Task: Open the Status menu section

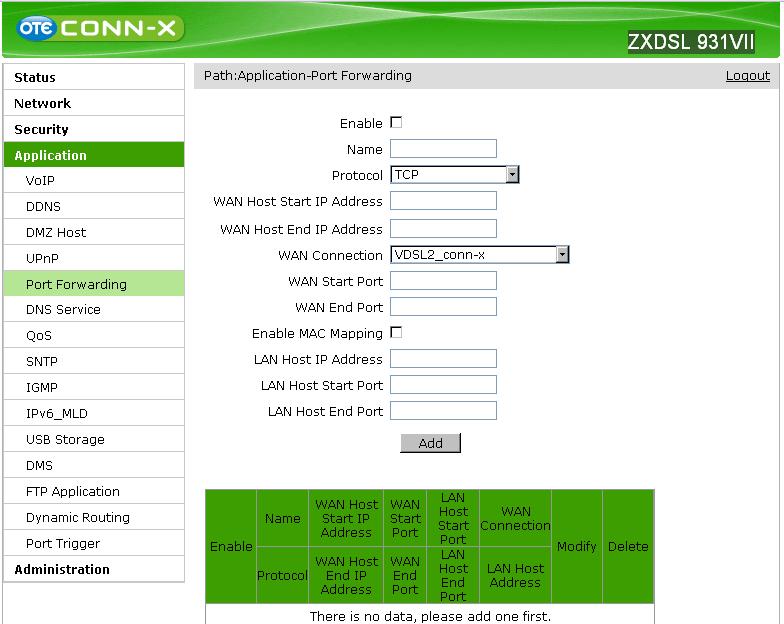Action: 94,77
